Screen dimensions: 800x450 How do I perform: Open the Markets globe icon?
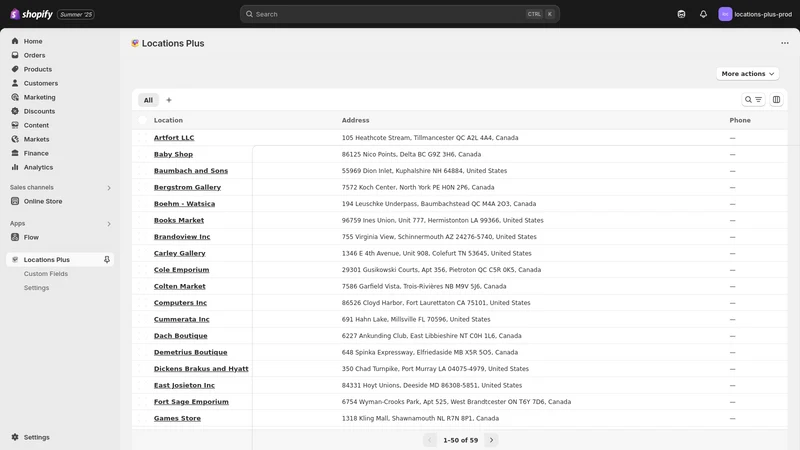pos(15,139)
